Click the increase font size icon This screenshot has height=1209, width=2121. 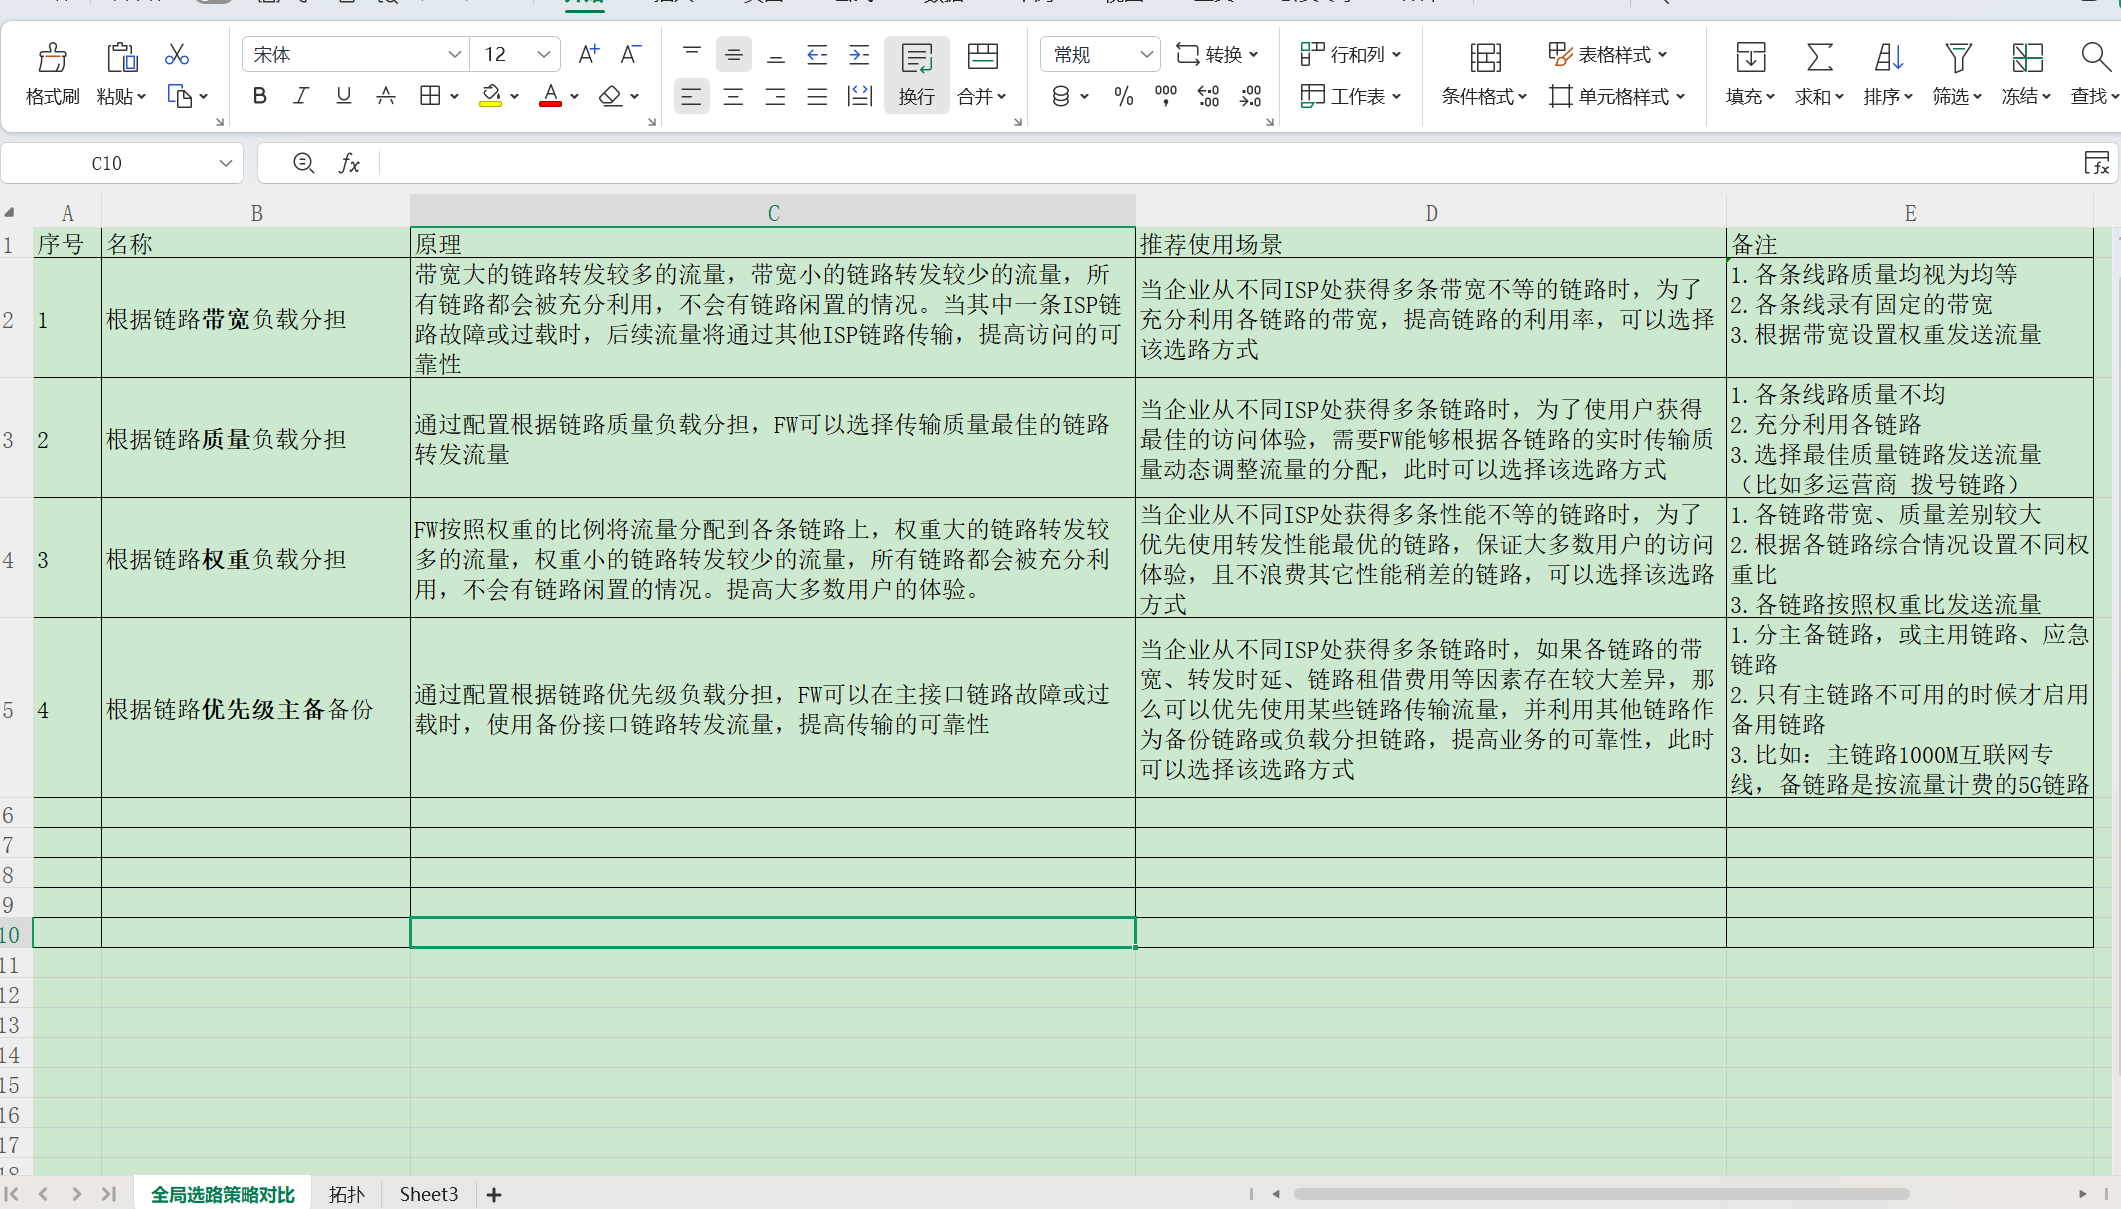click(x=589, y=54)
